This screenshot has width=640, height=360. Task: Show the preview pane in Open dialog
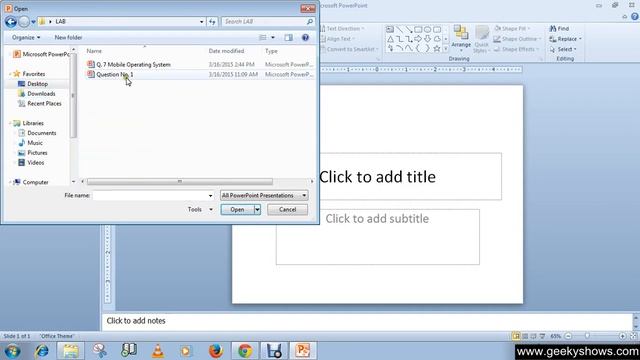[x=289, y=38]
